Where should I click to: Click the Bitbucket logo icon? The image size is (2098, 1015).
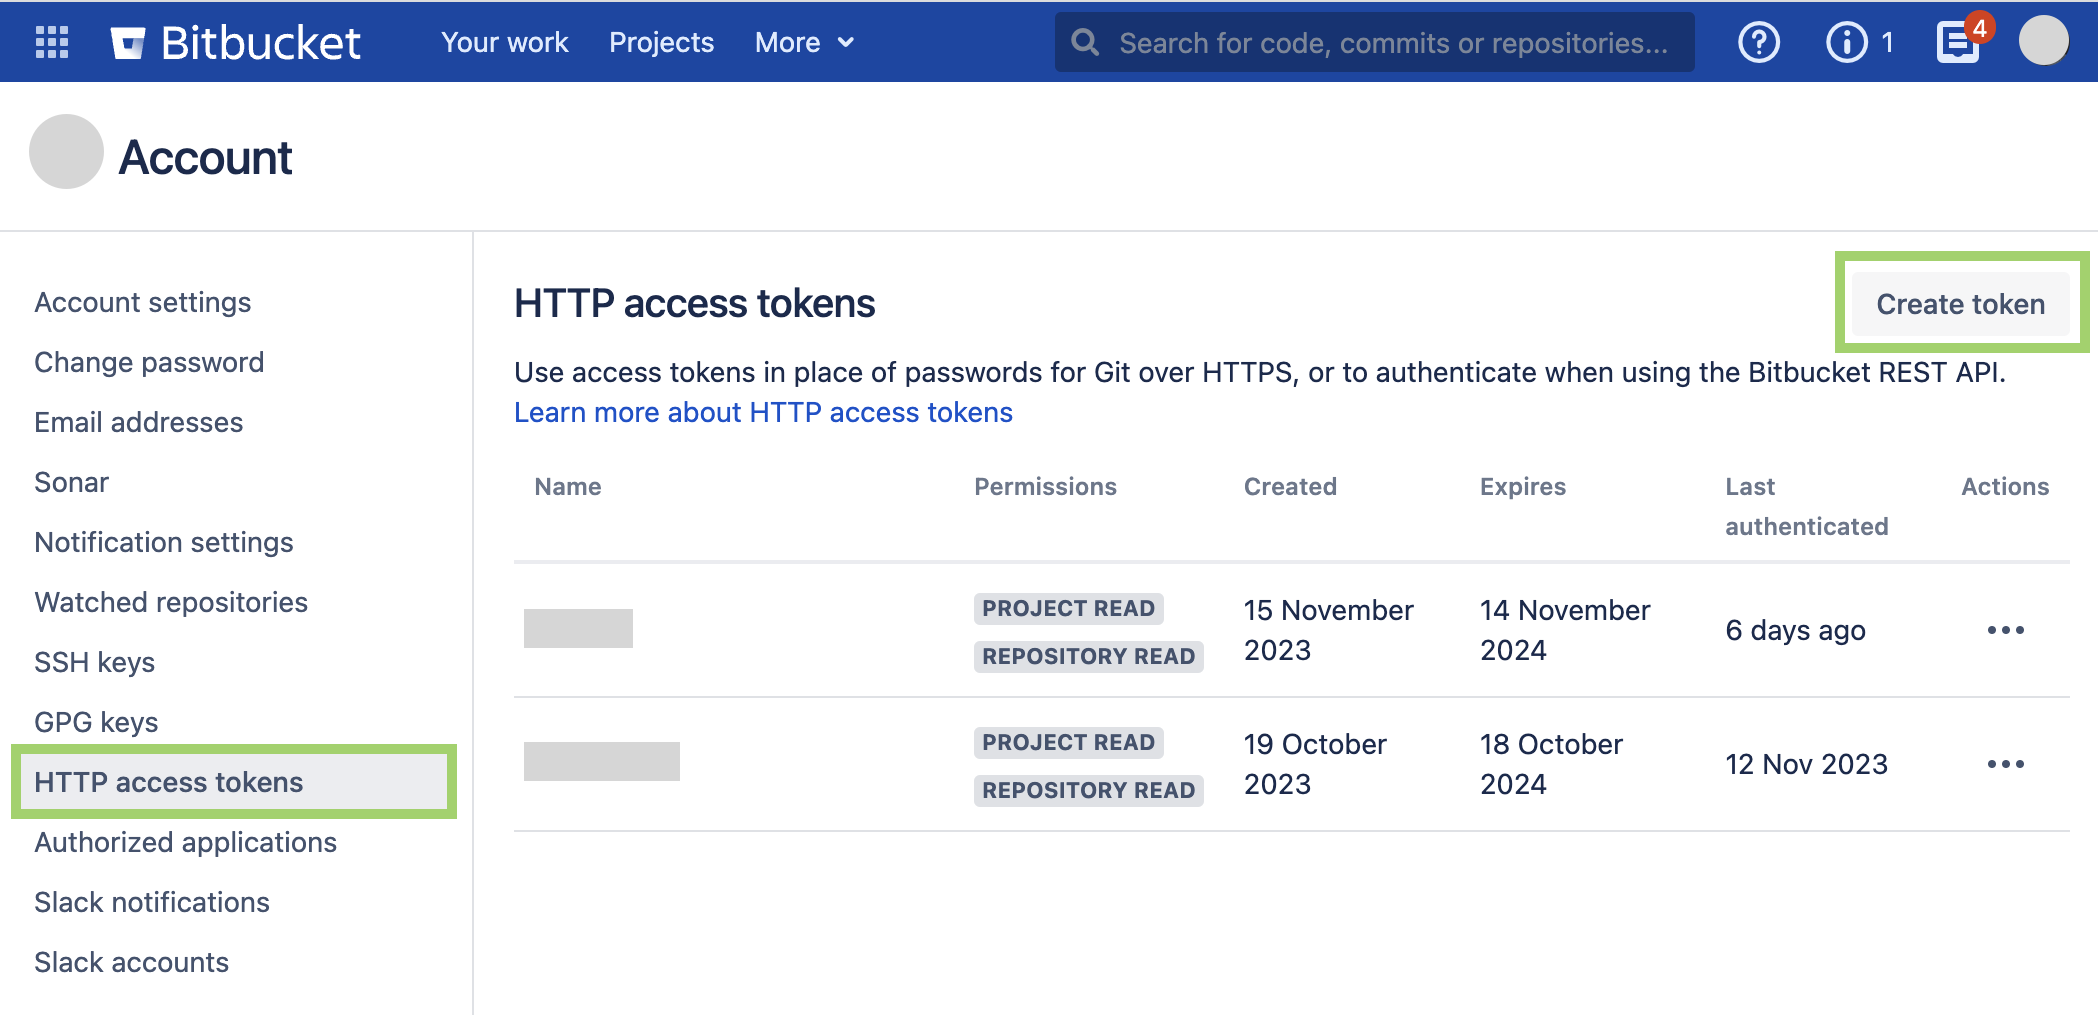pyautogui.click(x=130, y=41)
